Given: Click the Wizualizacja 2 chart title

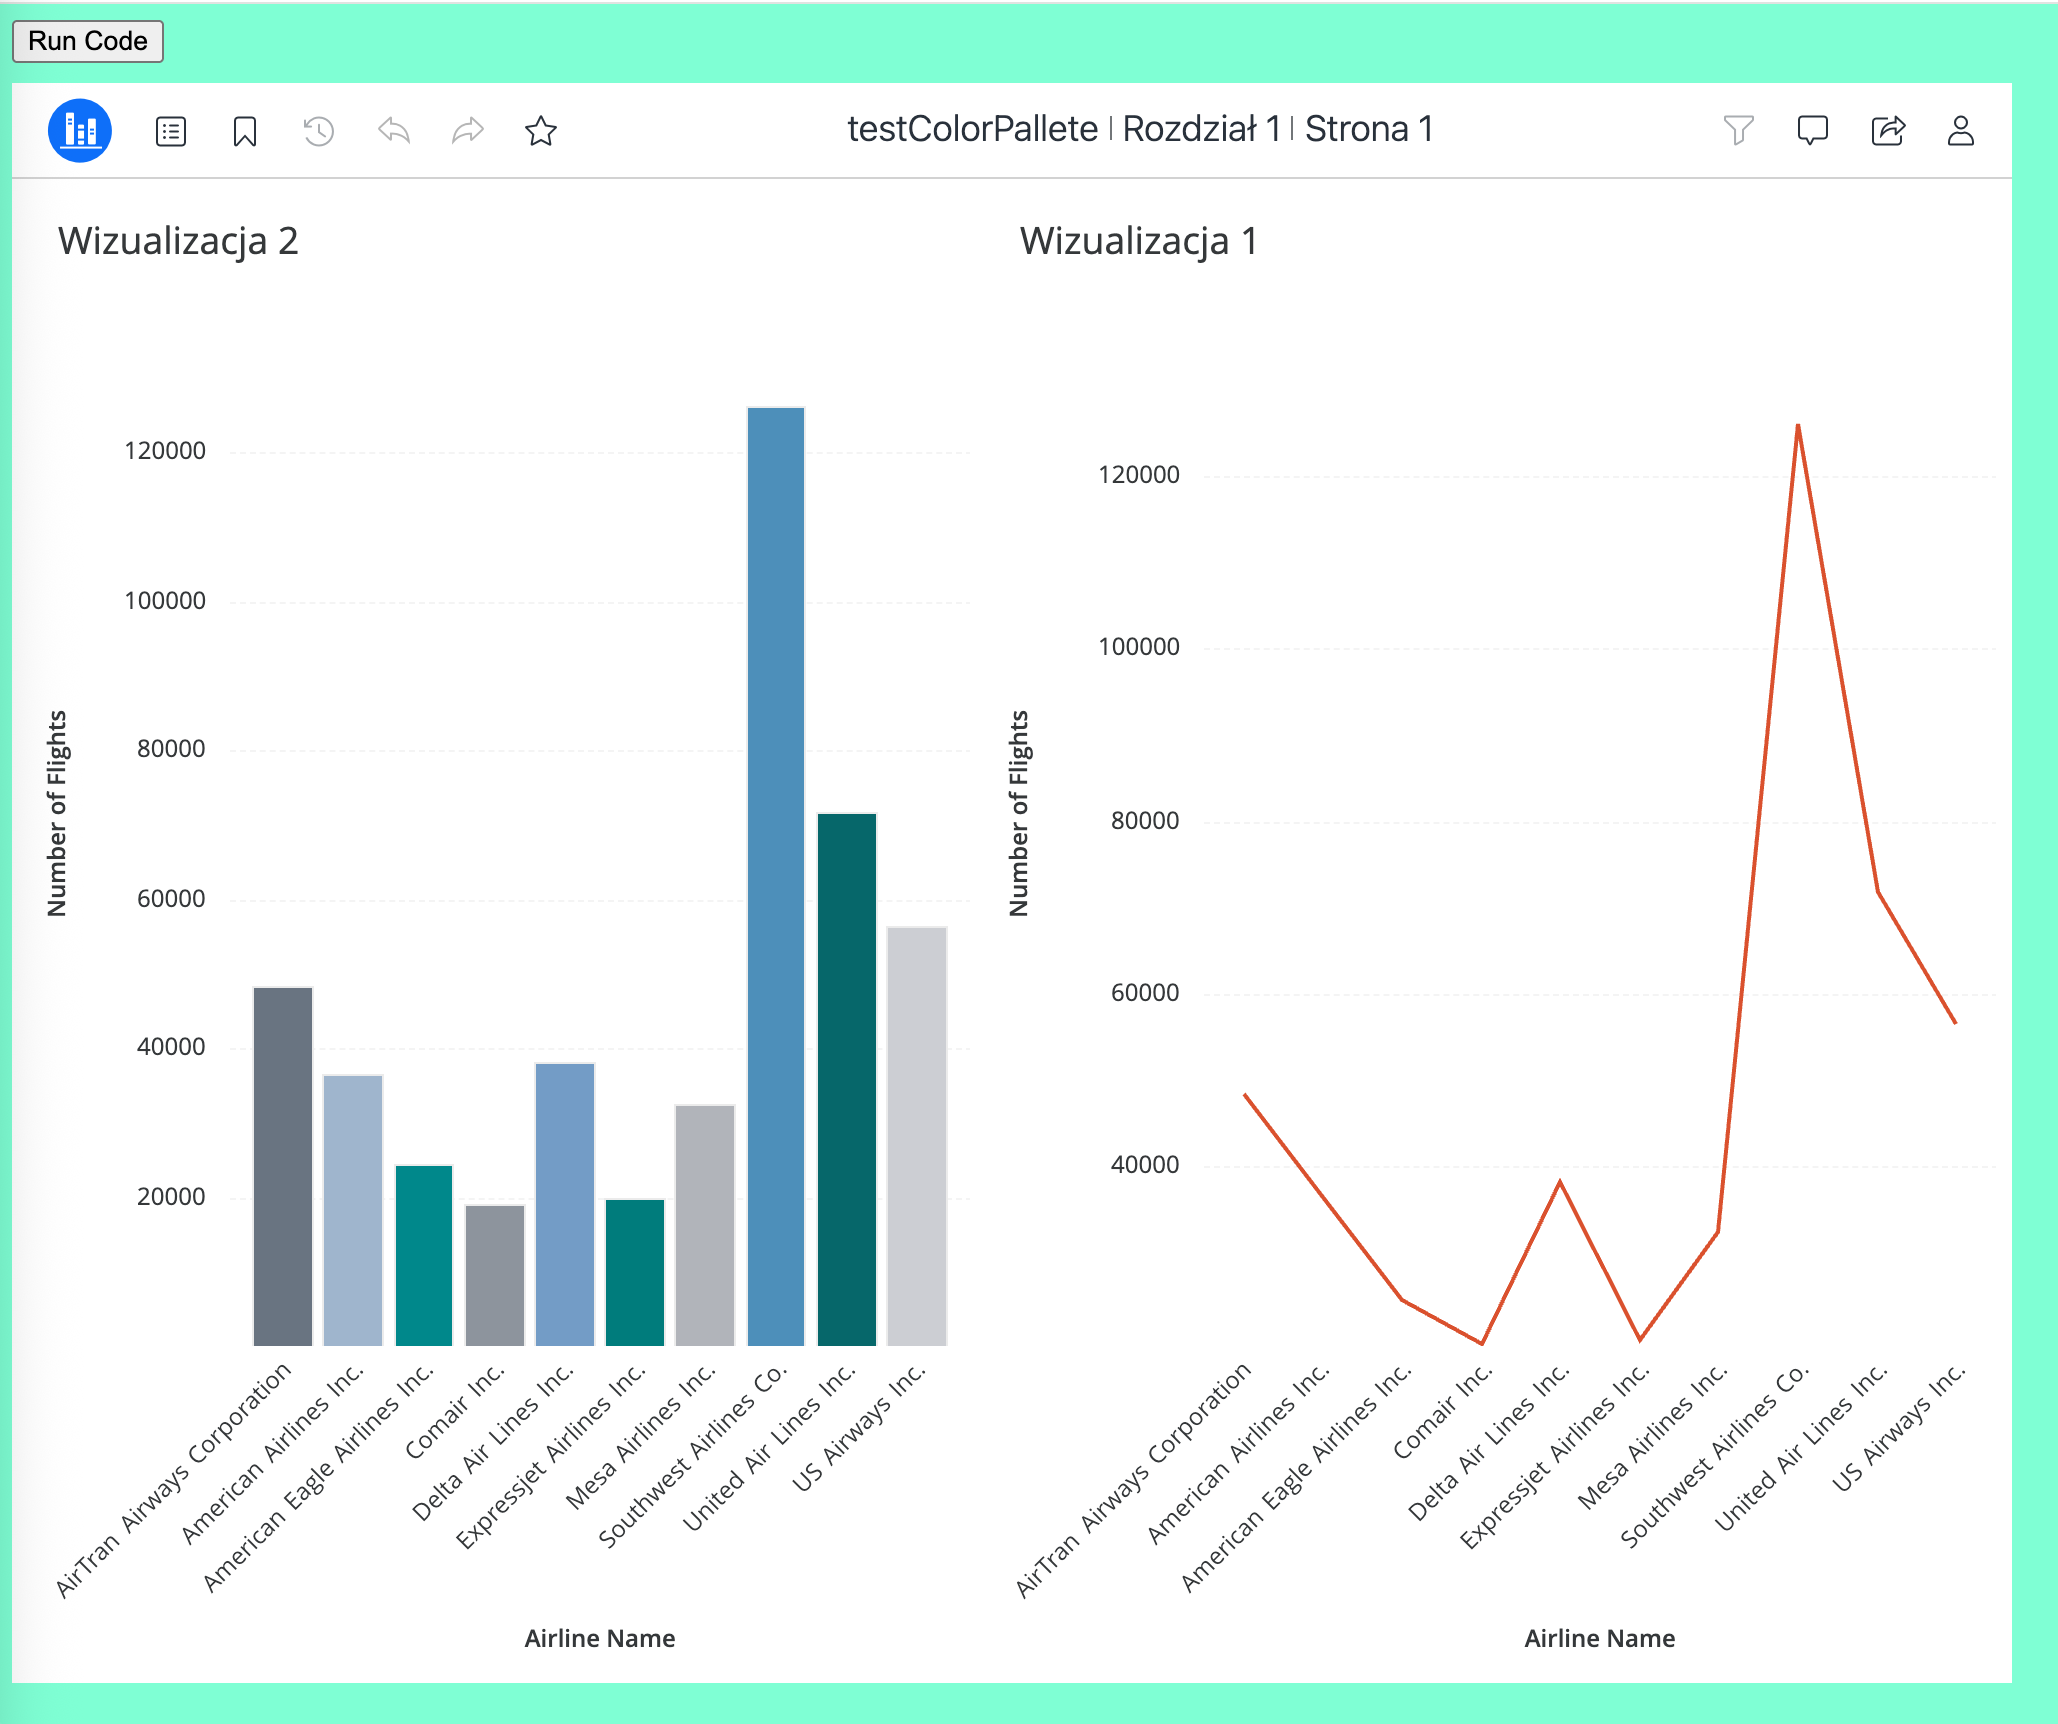Looking at the screenshot, I should 178,241.
